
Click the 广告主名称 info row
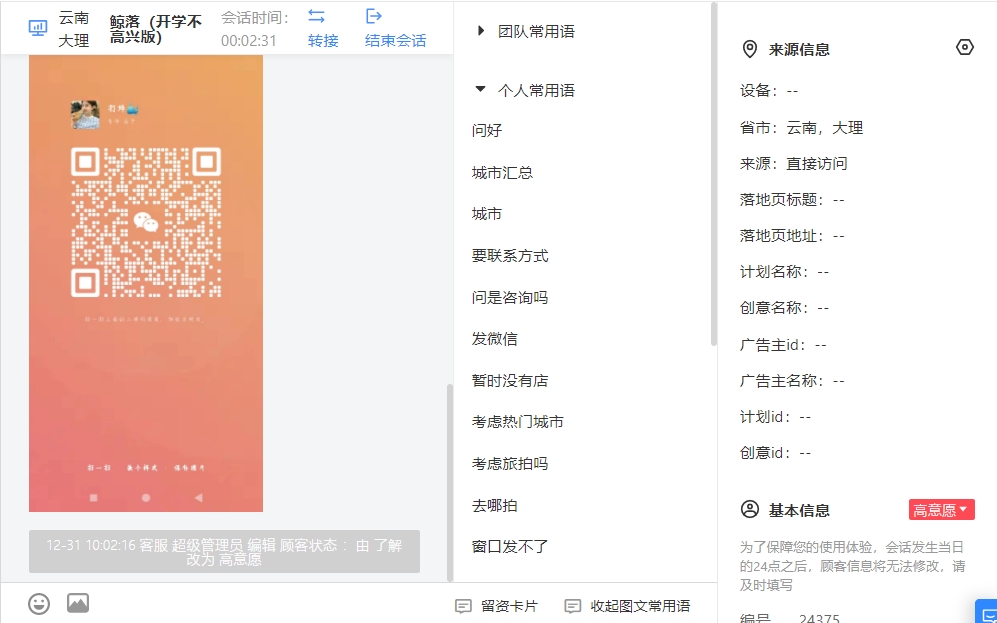tap(792, 381)
